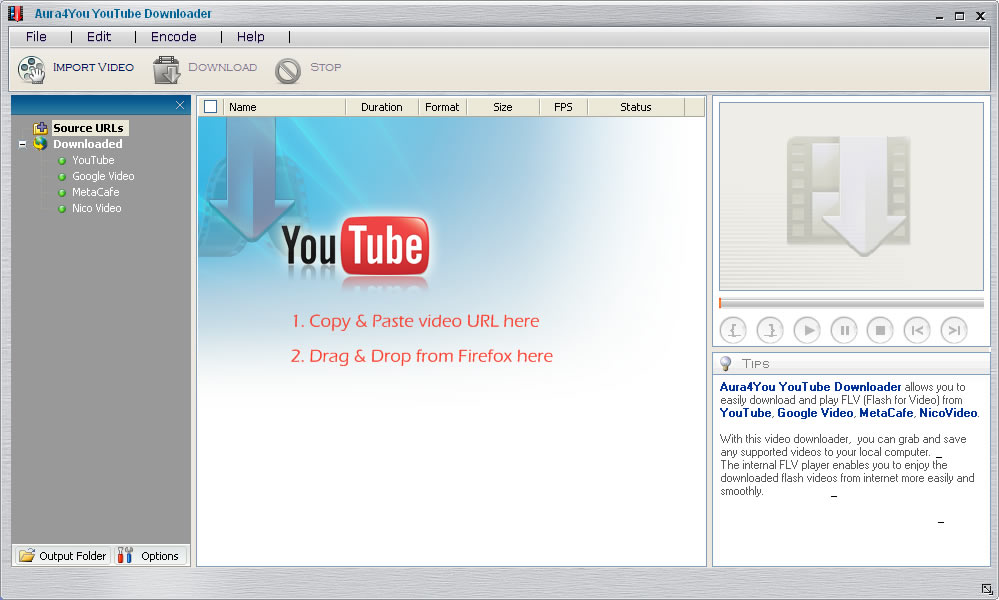Play the video in preview player
The height and width of the screenshot is (600, 999).
pyautogui.click(x=807, y=331)
